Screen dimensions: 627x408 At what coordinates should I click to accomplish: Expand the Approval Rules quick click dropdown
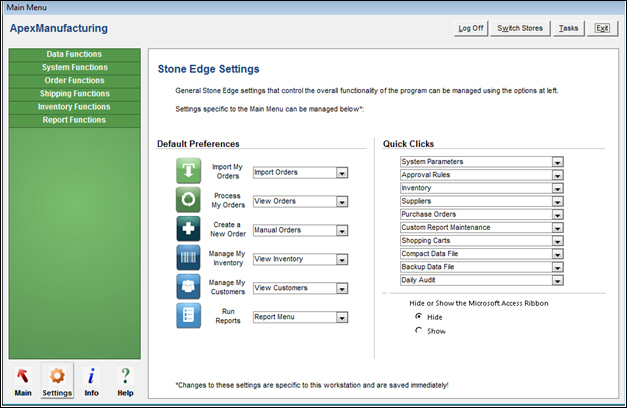coord(557,175)
